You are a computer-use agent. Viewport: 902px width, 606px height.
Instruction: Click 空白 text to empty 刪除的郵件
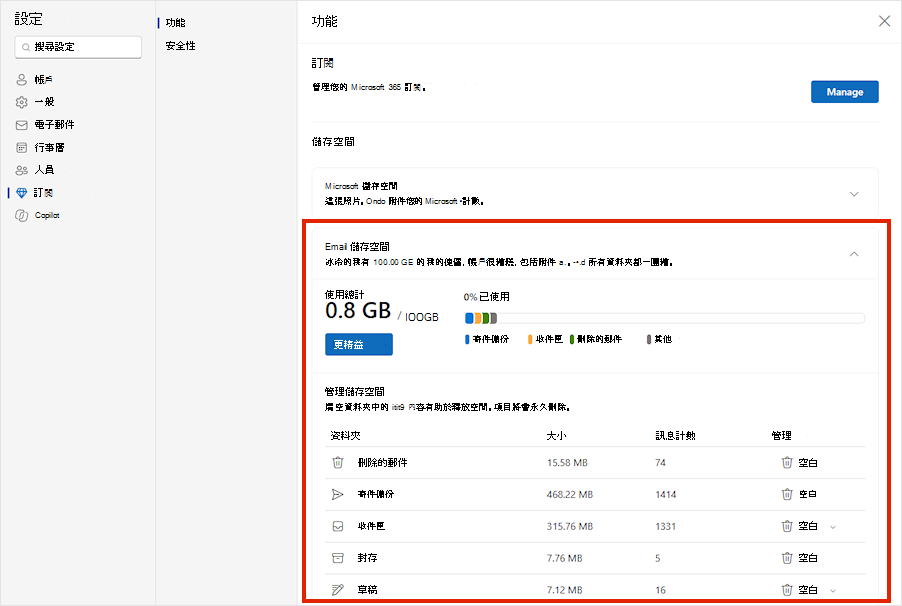point(808,463)
